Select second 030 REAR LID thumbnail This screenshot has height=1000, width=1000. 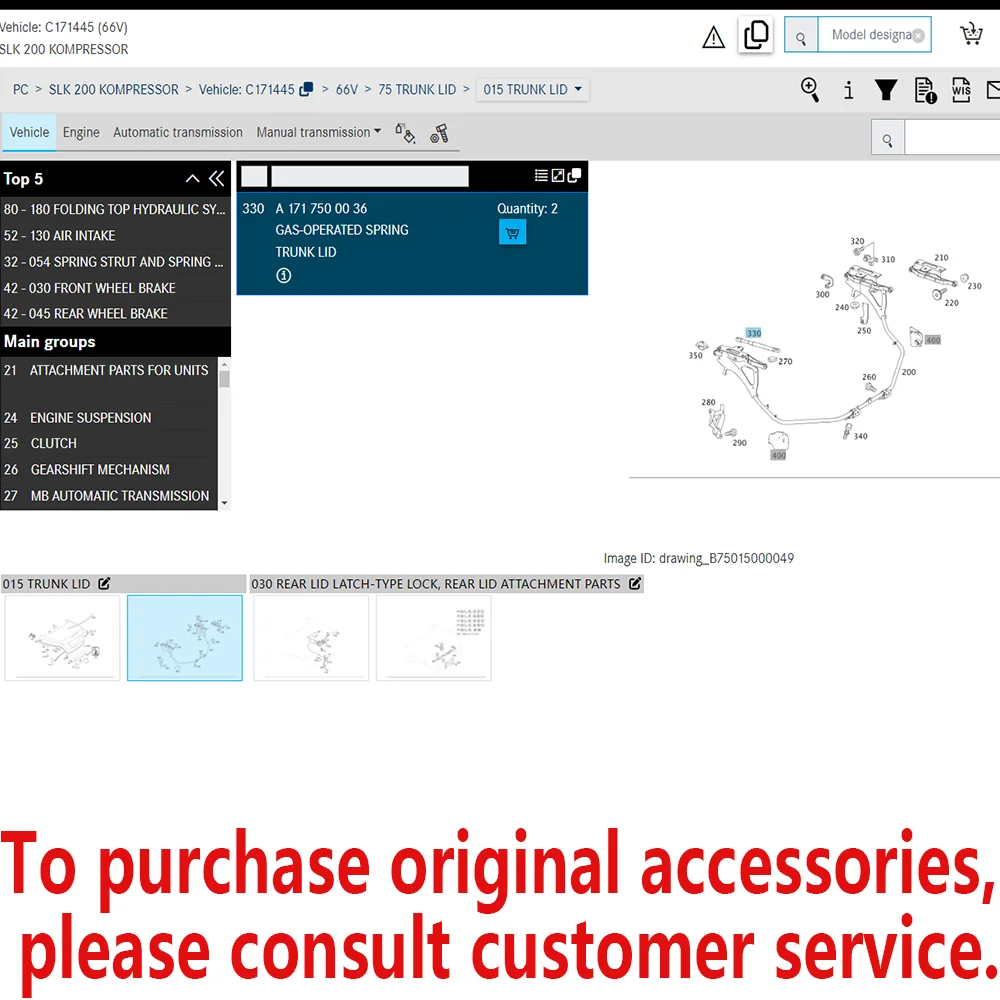[434, 638]
